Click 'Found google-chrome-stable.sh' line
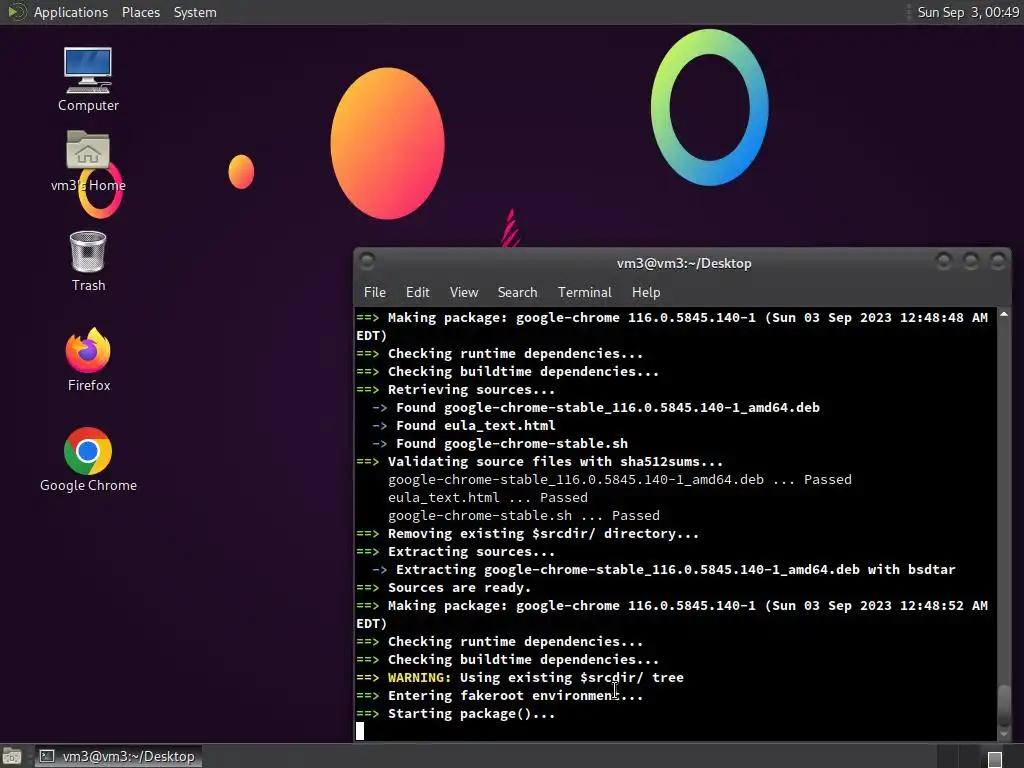Viewport: 1024px width, 768px height. [500, 443]
